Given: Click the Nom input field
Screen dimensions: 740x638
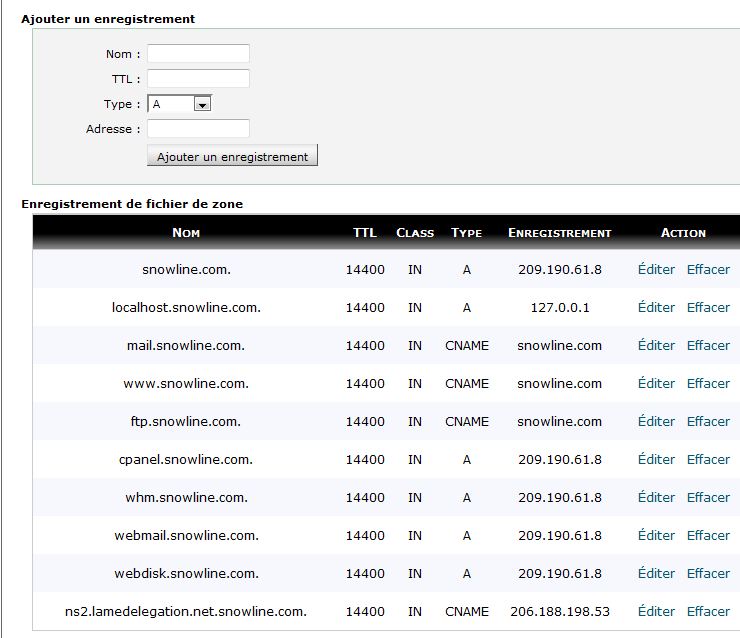Looking at the screenshot, I should click(198, 54).
